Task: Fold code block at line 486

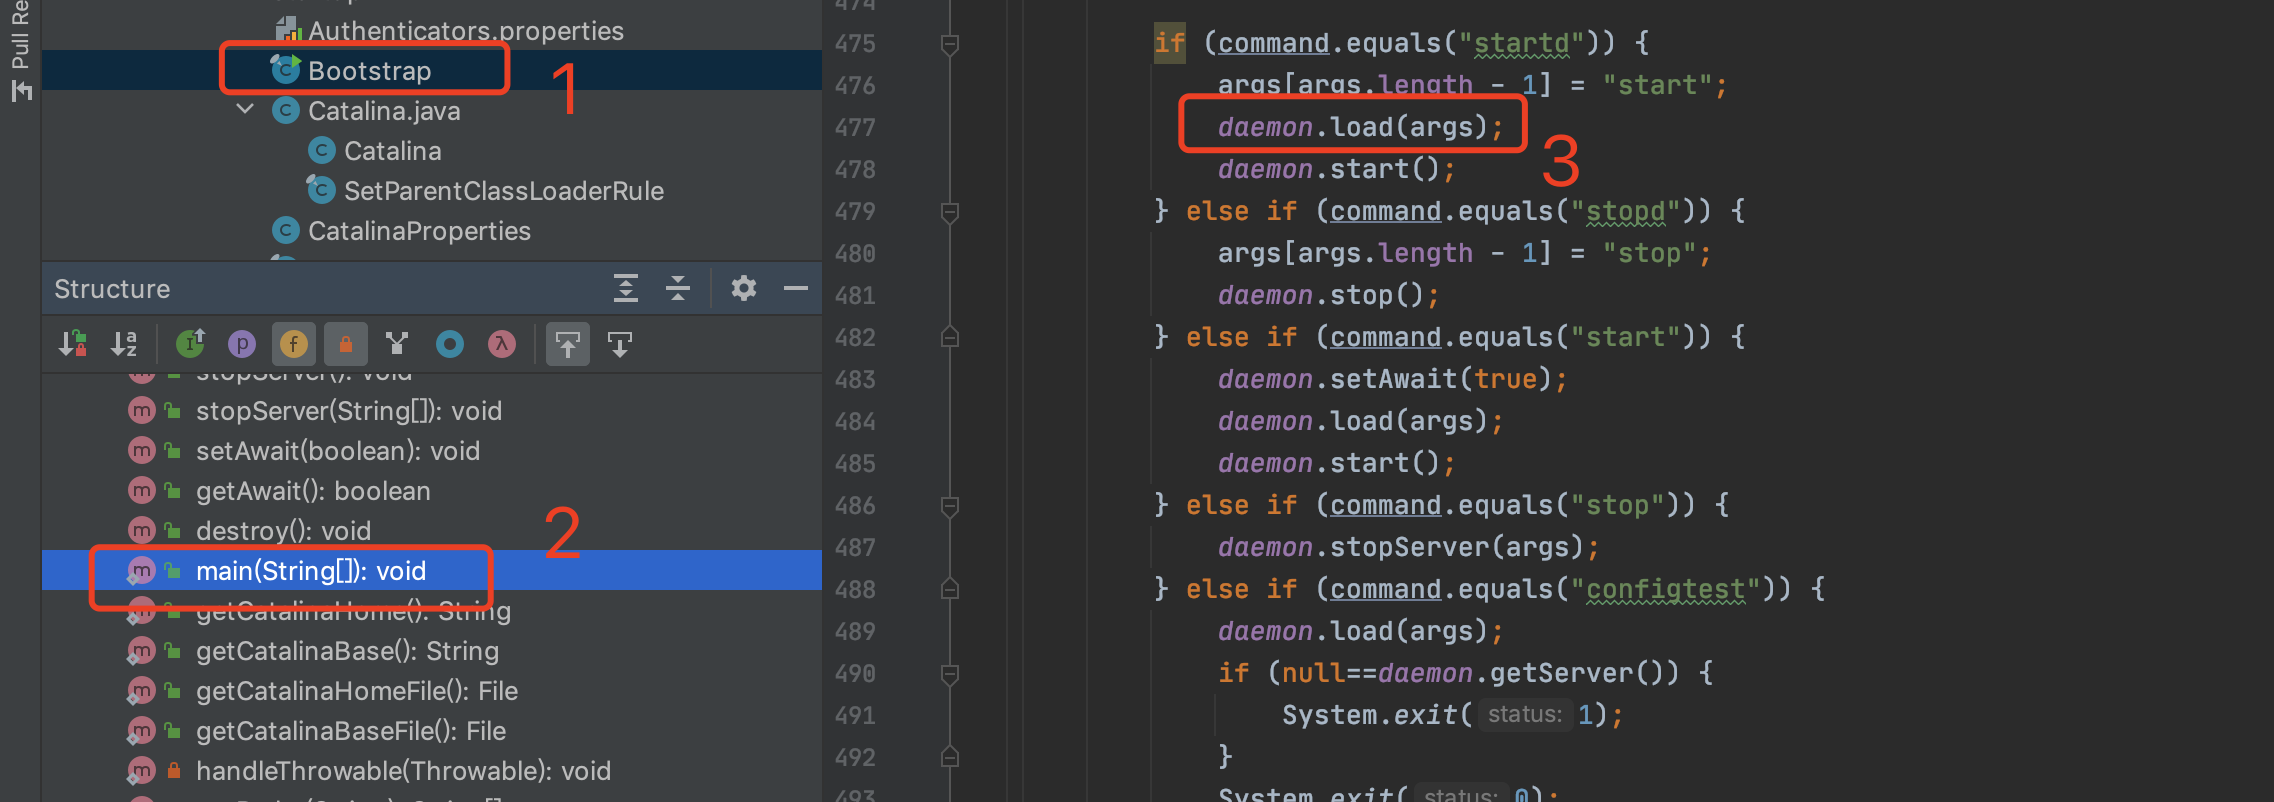Action: pyautogui.click(x=950, y=506)
